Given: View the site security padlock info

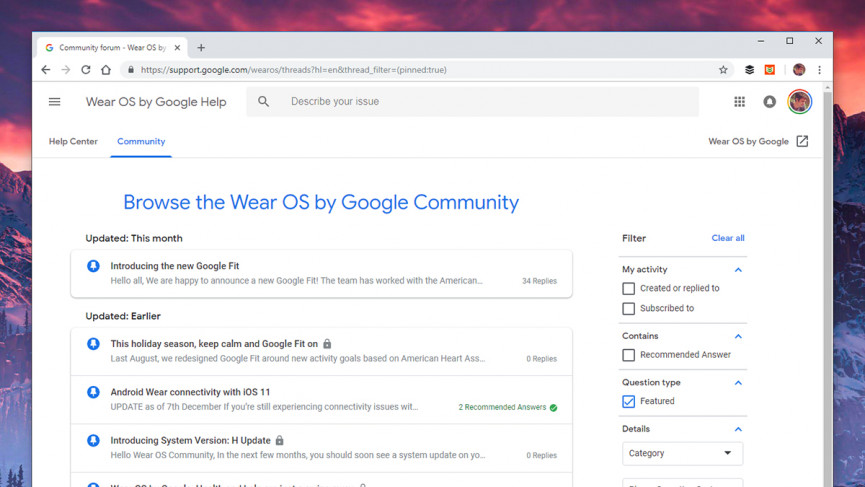Looking at the screenshot, I should [x=131, y=70].
